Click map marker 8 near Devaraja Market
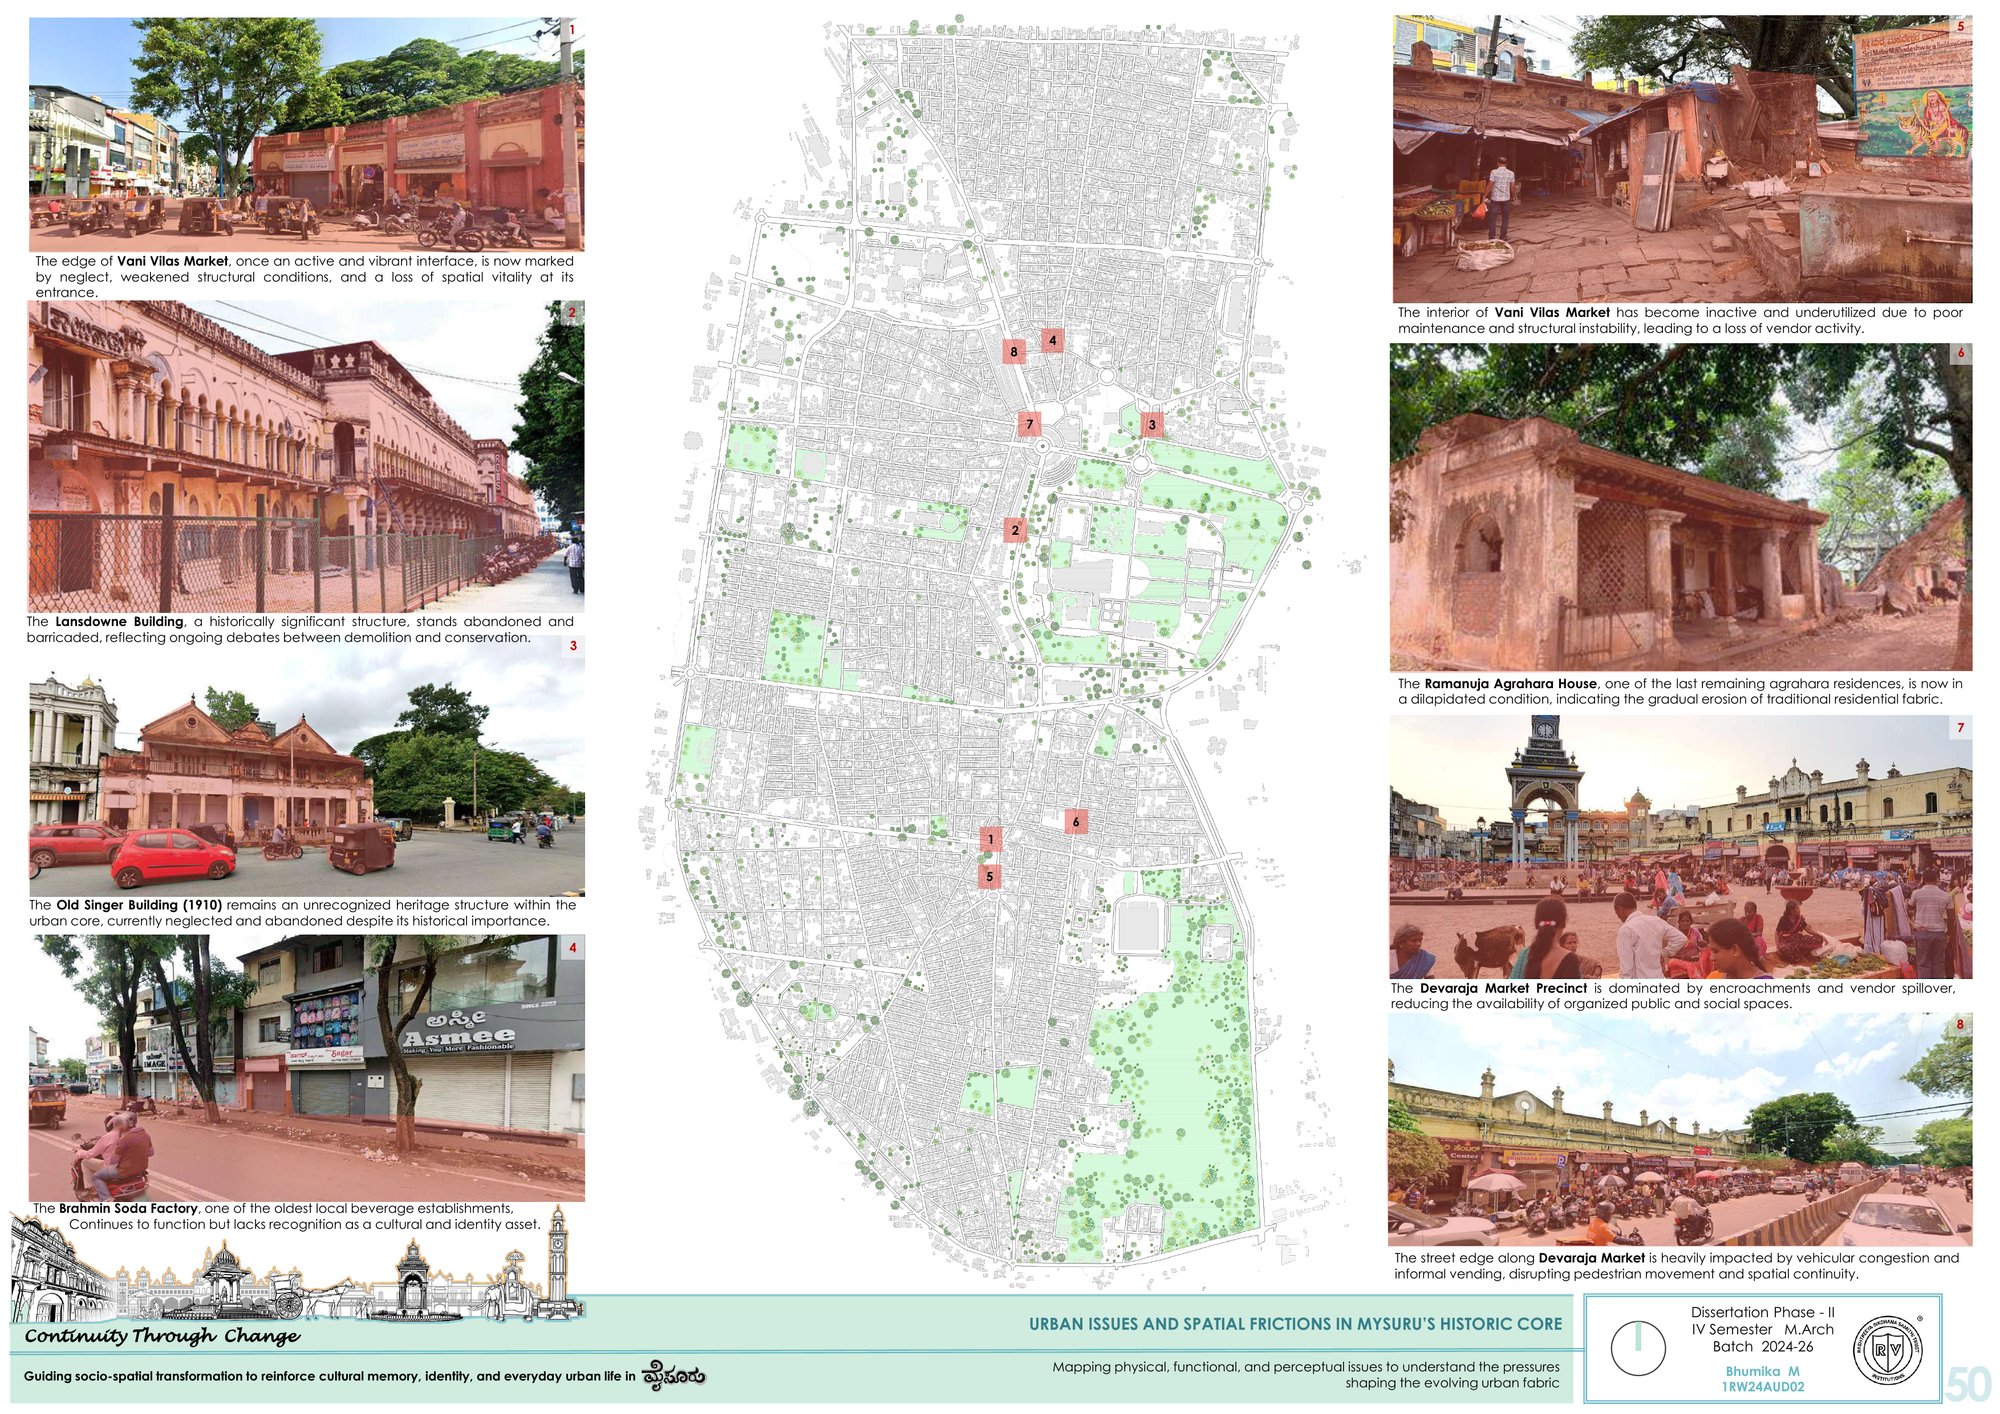 (x=1014, y=351)
